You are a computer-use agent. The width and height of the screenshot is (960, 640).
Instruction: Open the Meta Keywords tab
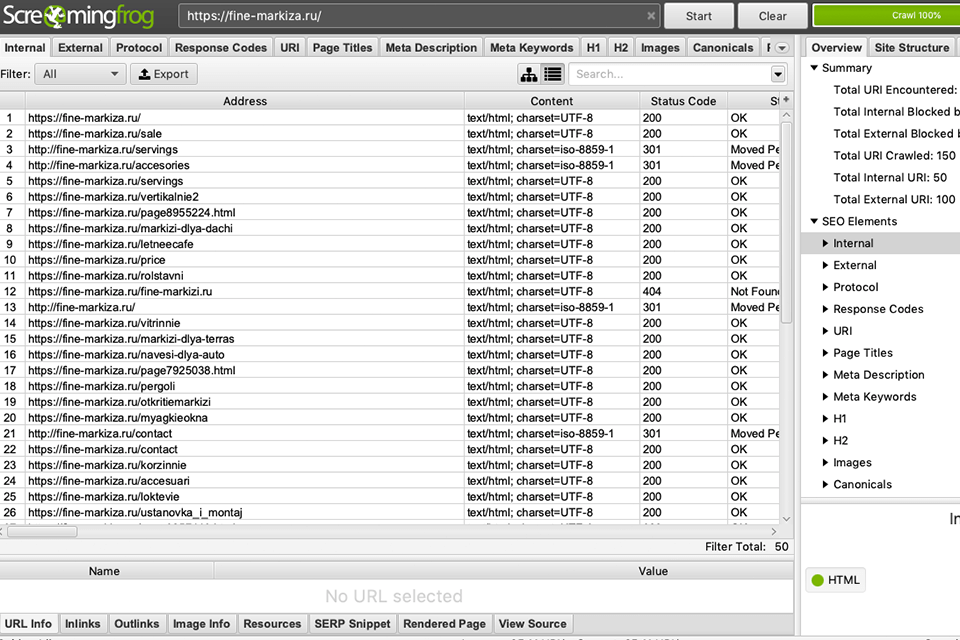pyautogui.click(x=531, y=48)
